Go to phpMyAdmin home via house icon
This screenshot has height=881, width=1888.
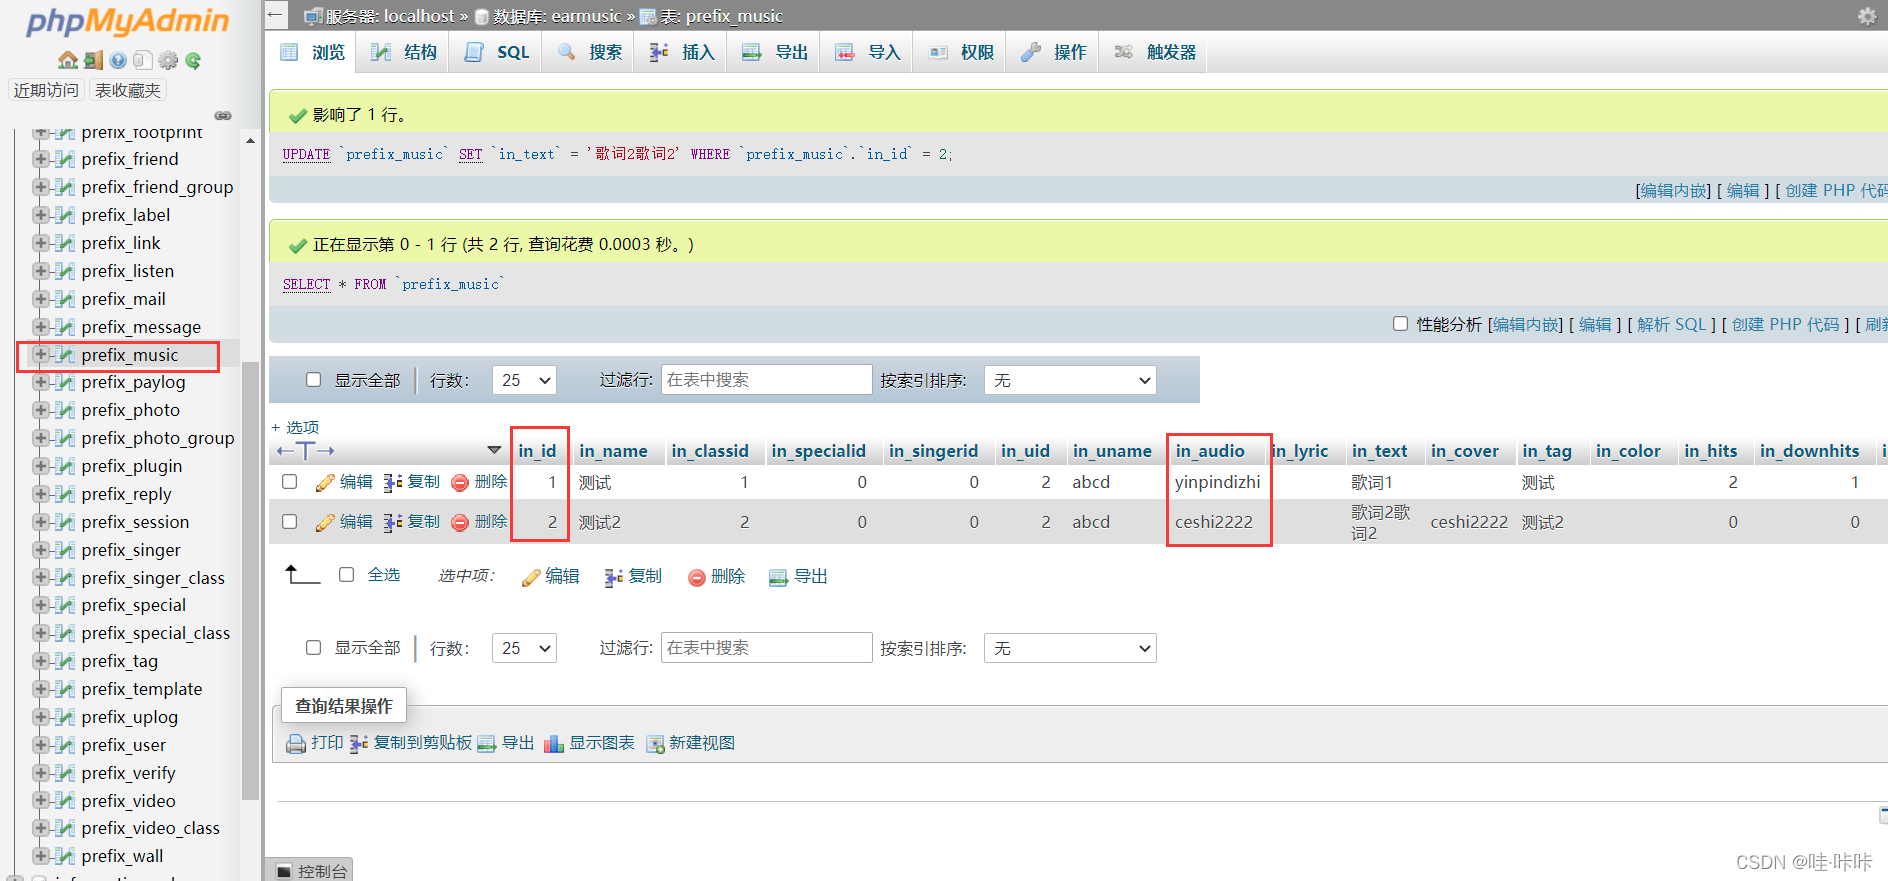pos(67,60)
